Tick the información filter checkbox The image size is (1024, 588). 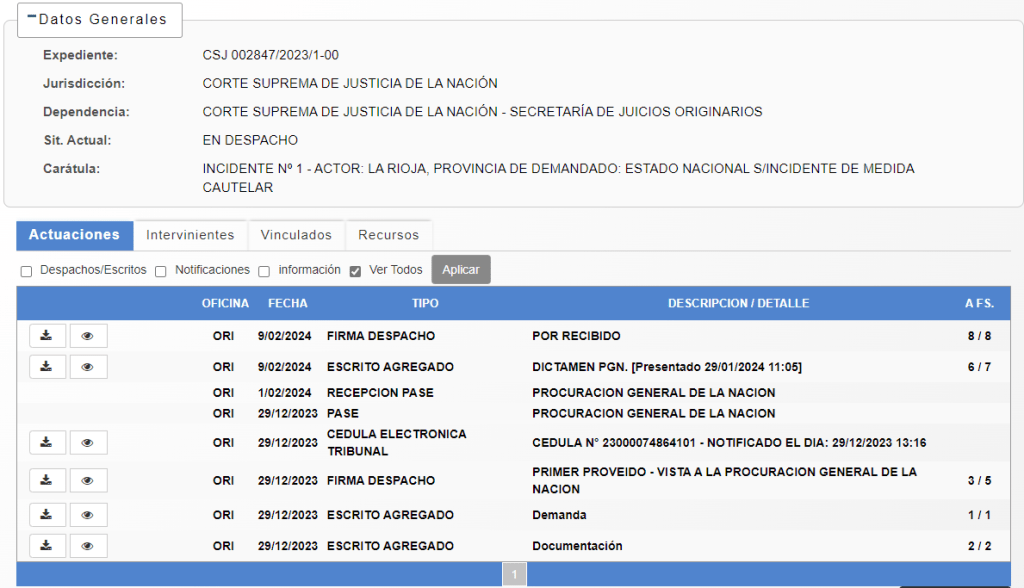click(x=264, y=271)
